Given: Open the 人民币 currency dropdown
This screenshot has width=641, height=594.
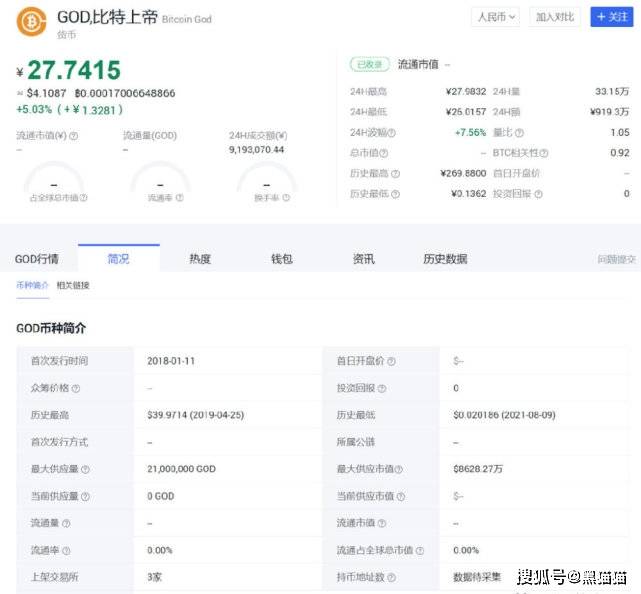Looking at the screenshot, I should point(495,17).
